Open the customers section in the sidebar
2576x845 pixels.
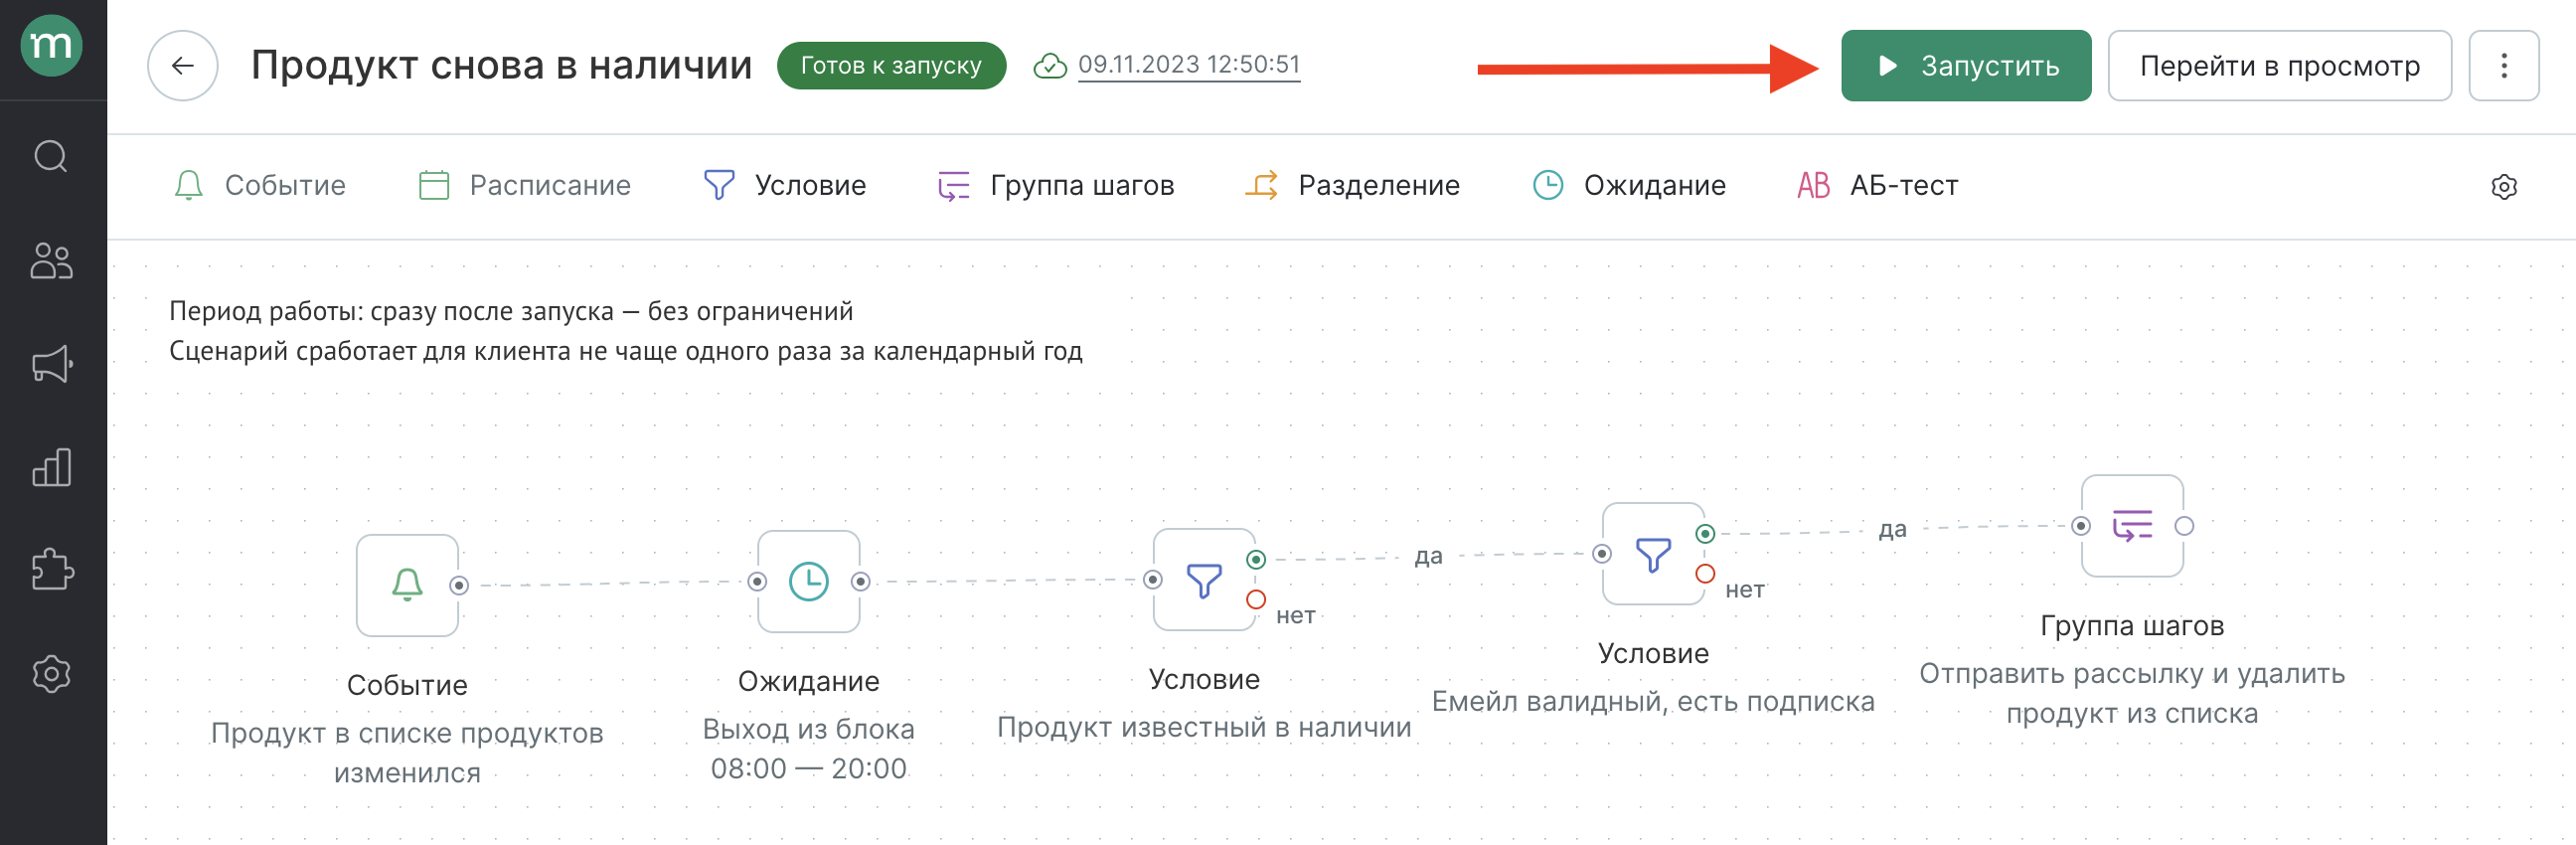pos(51,261)
